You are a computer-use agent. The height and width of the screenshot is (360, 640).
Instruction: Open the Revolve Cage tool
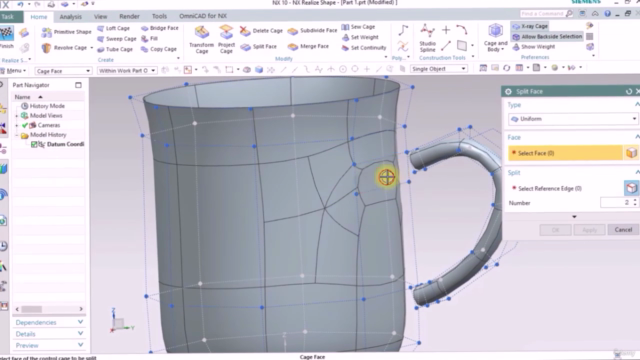[x=67, y=48]
